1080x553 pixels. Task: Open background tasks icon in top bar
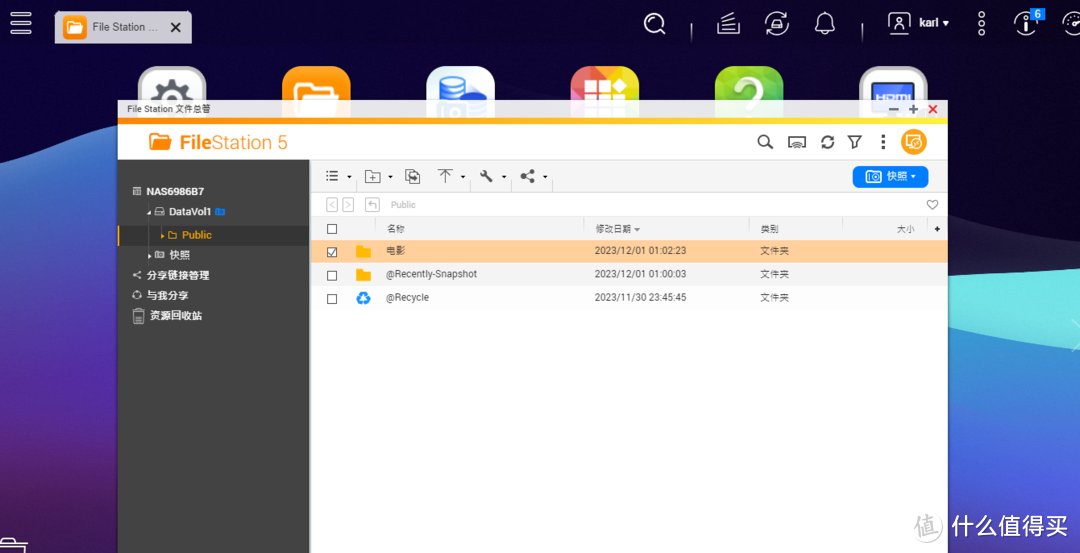pyautogui.click(x=728, y=24)
